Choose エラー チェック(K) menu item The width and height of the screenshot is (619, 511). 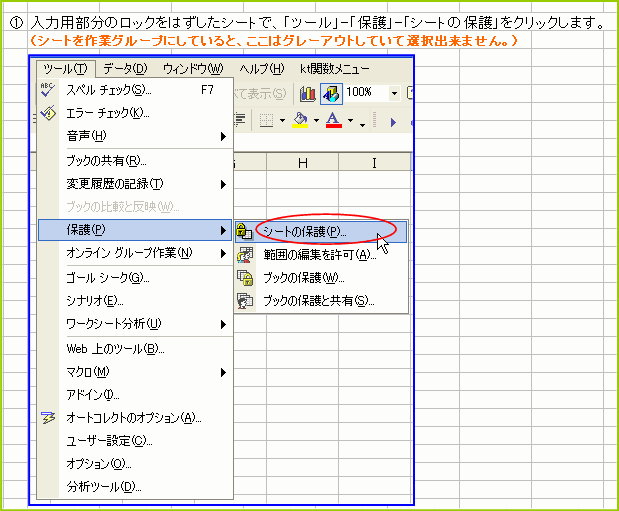[x=135, y=113]
